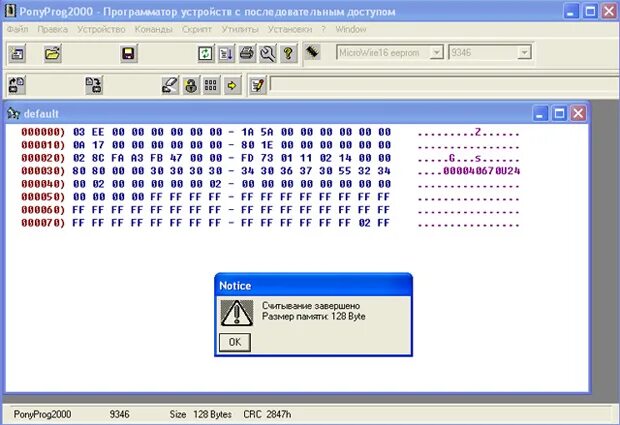Click the magnifier and wrench setup icon
Viewport: 620px width, 425px height.
pos(268,53)
